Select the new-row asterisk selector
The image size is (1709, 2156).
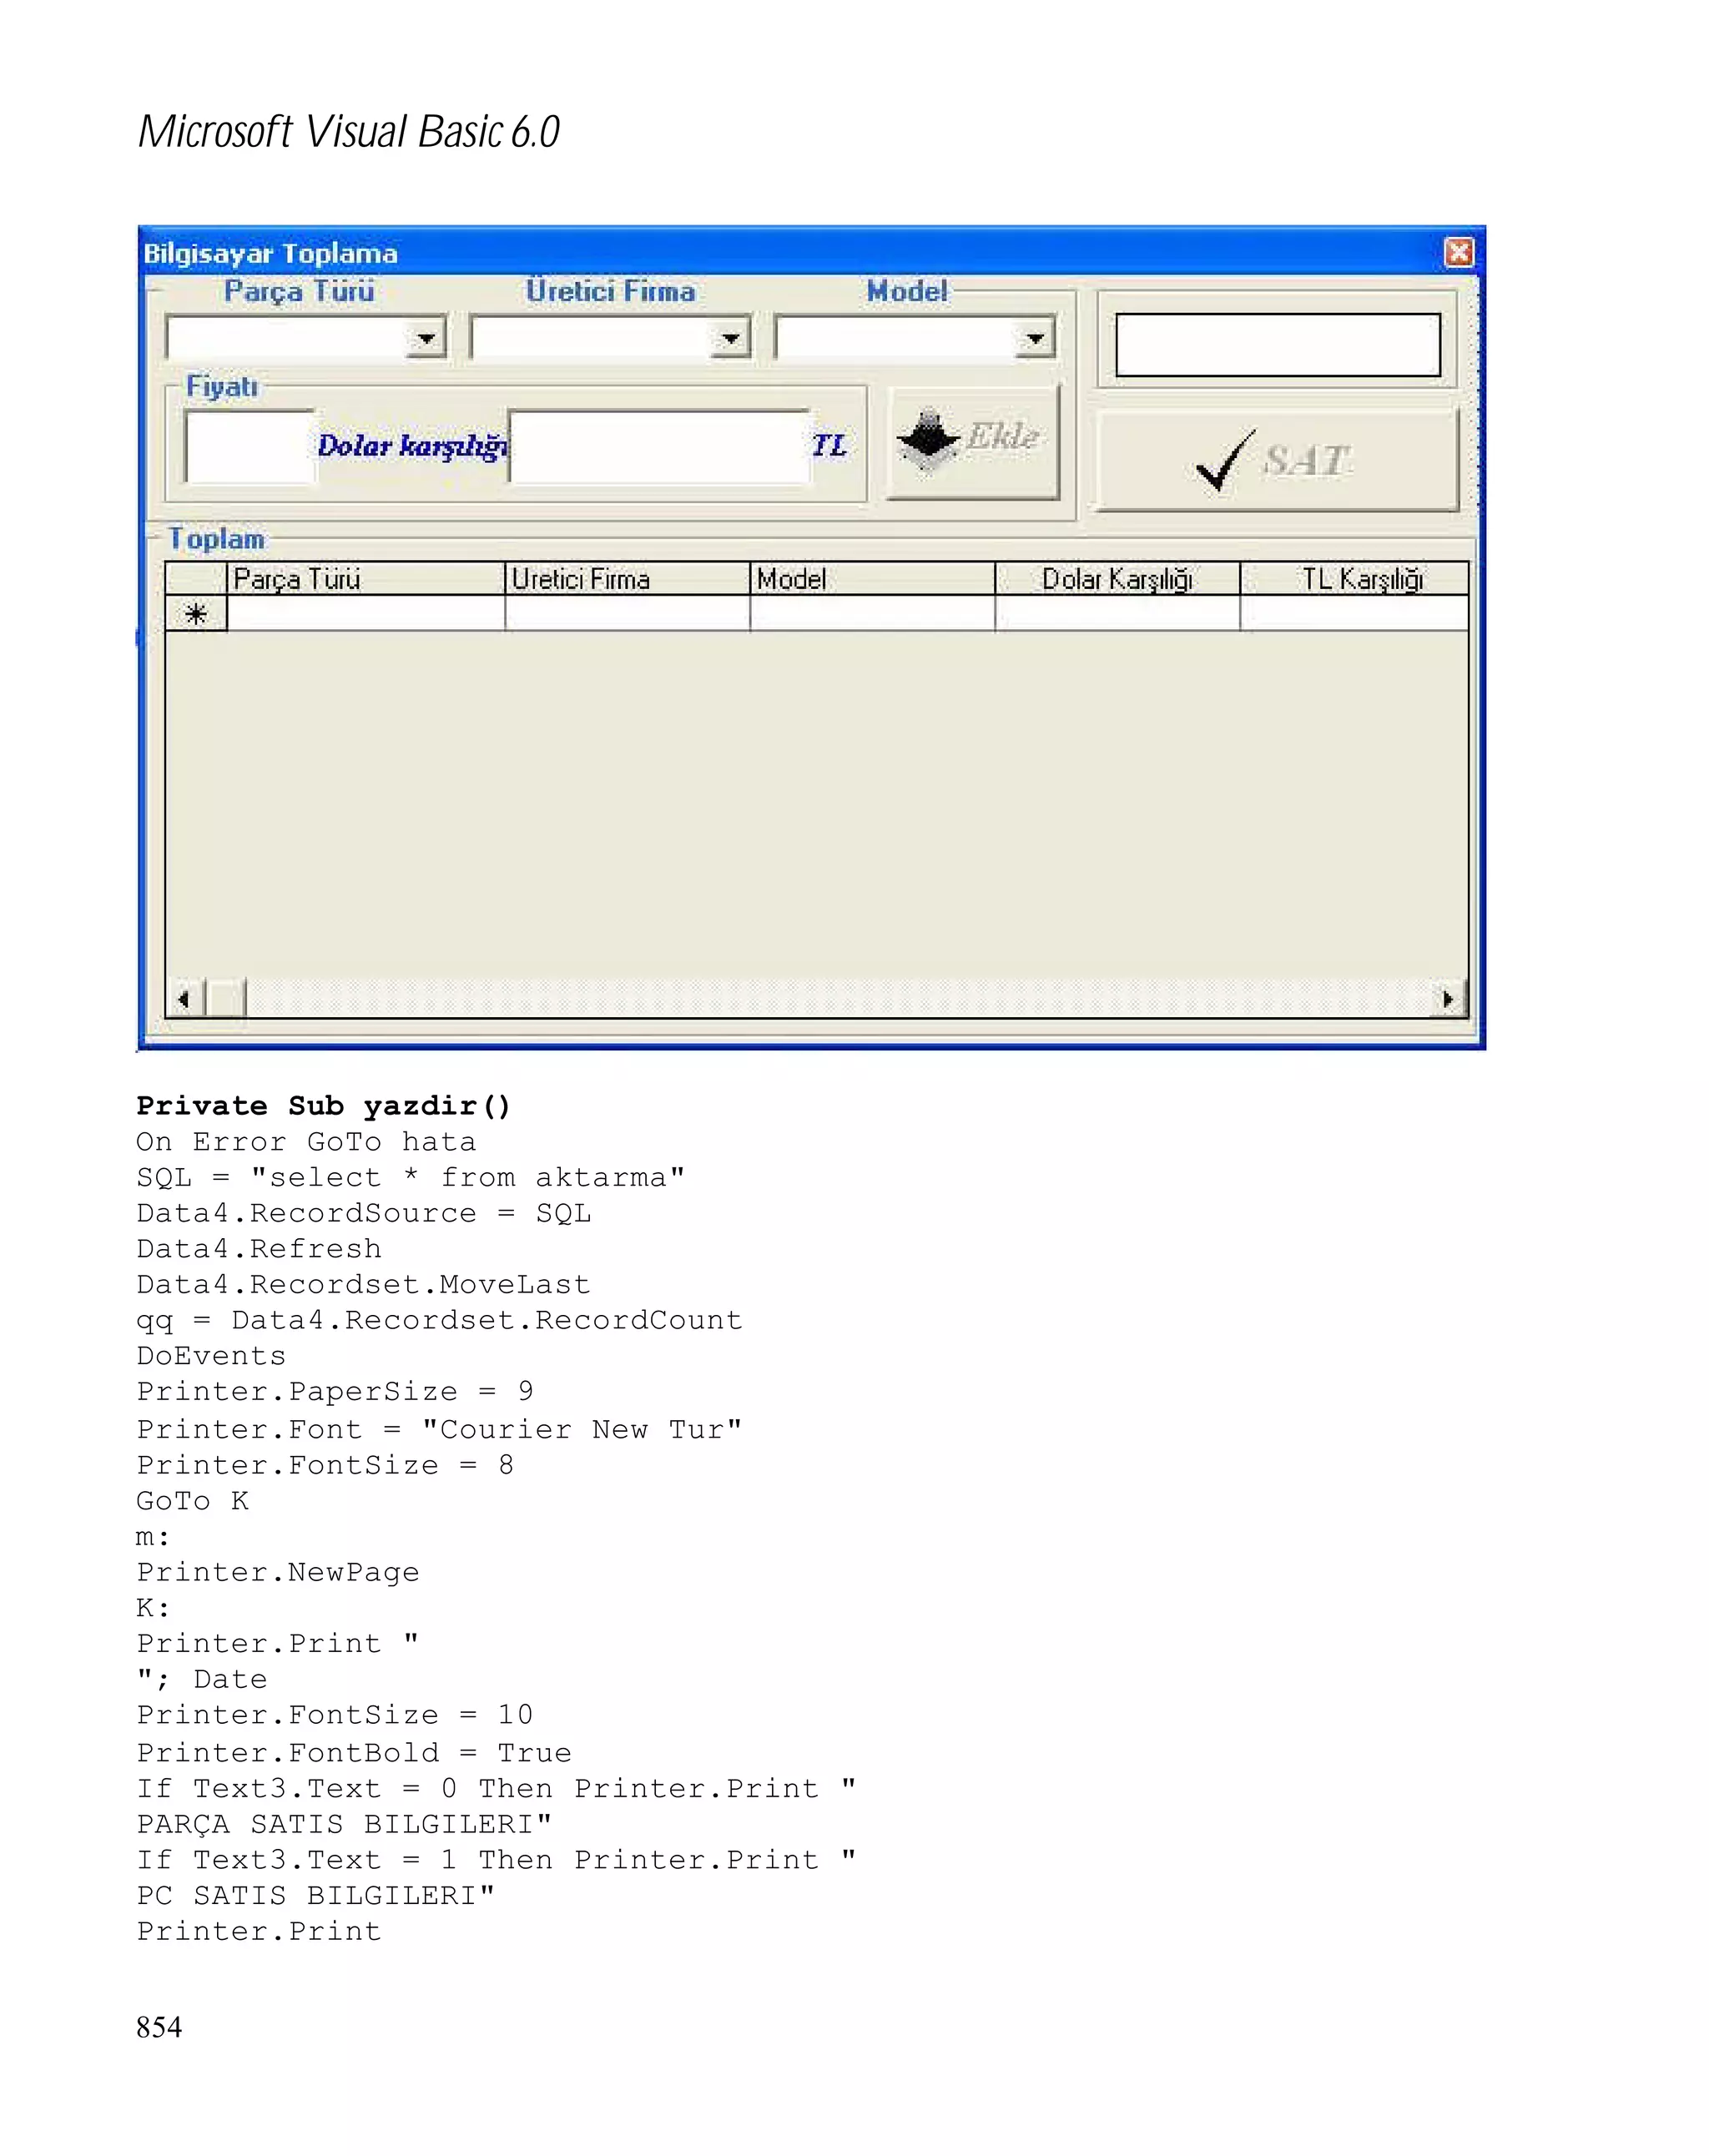tap(196, 613)
